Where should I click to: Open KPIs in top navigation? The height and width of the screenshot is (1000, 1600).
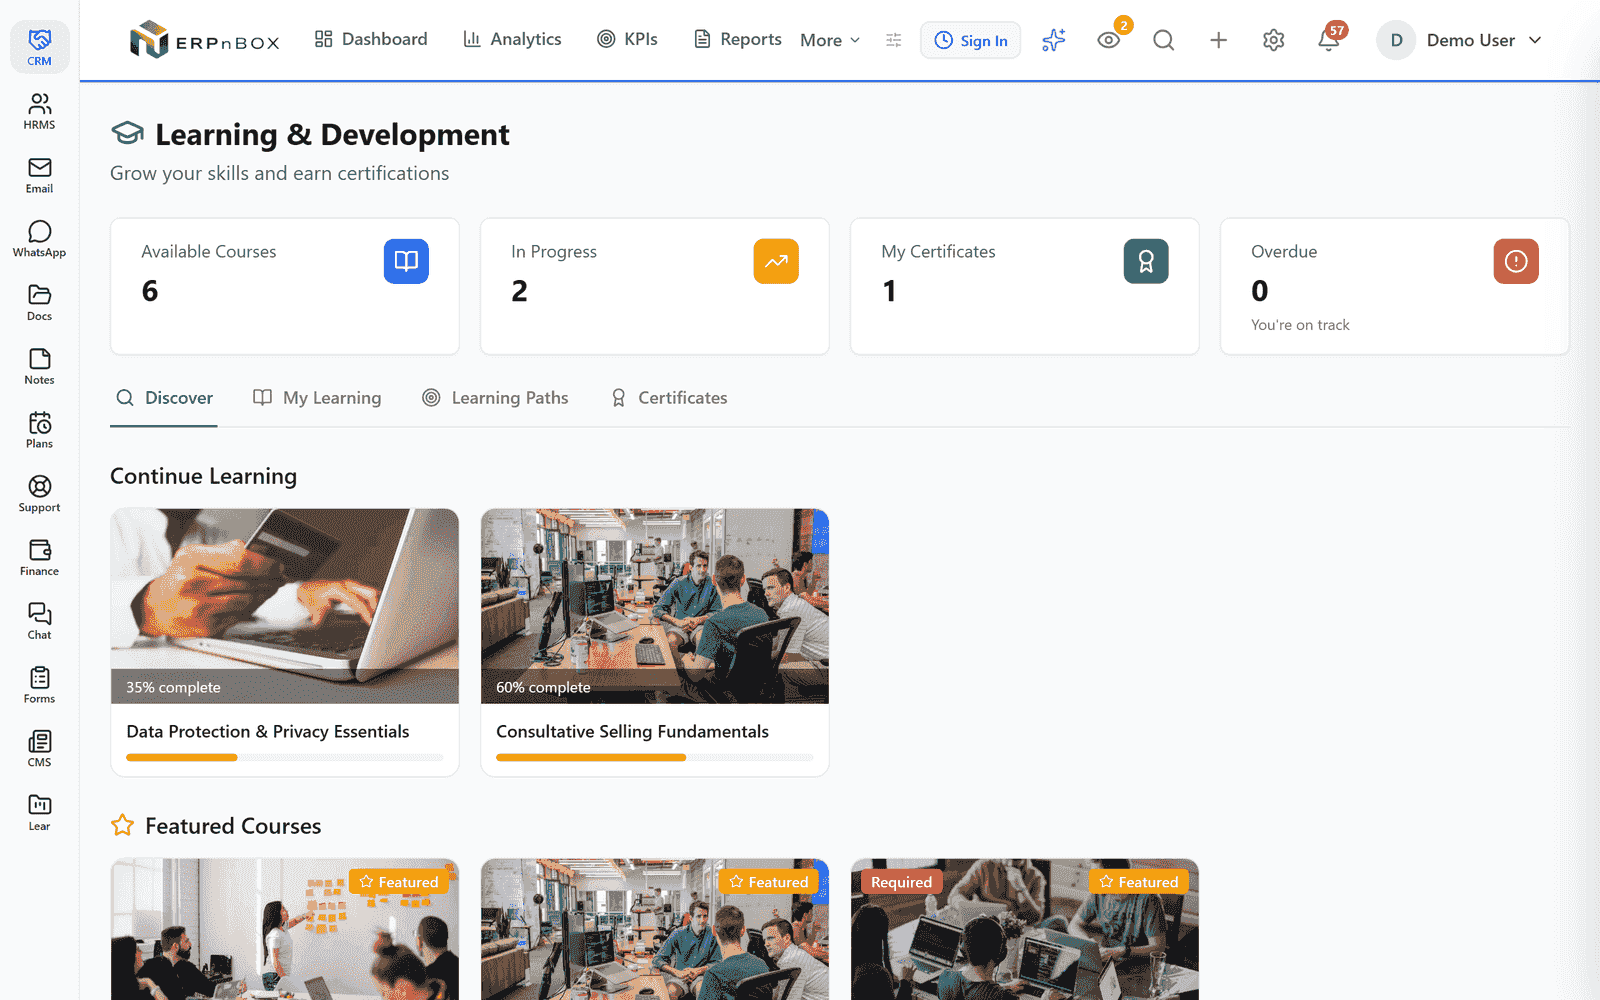click(627, 39)
